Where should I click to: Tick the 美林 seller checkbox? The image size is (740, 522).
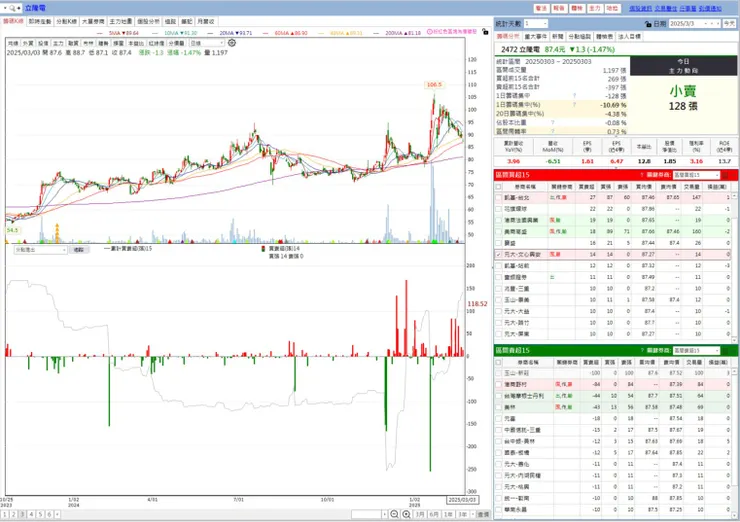click(x=499, y=407)
